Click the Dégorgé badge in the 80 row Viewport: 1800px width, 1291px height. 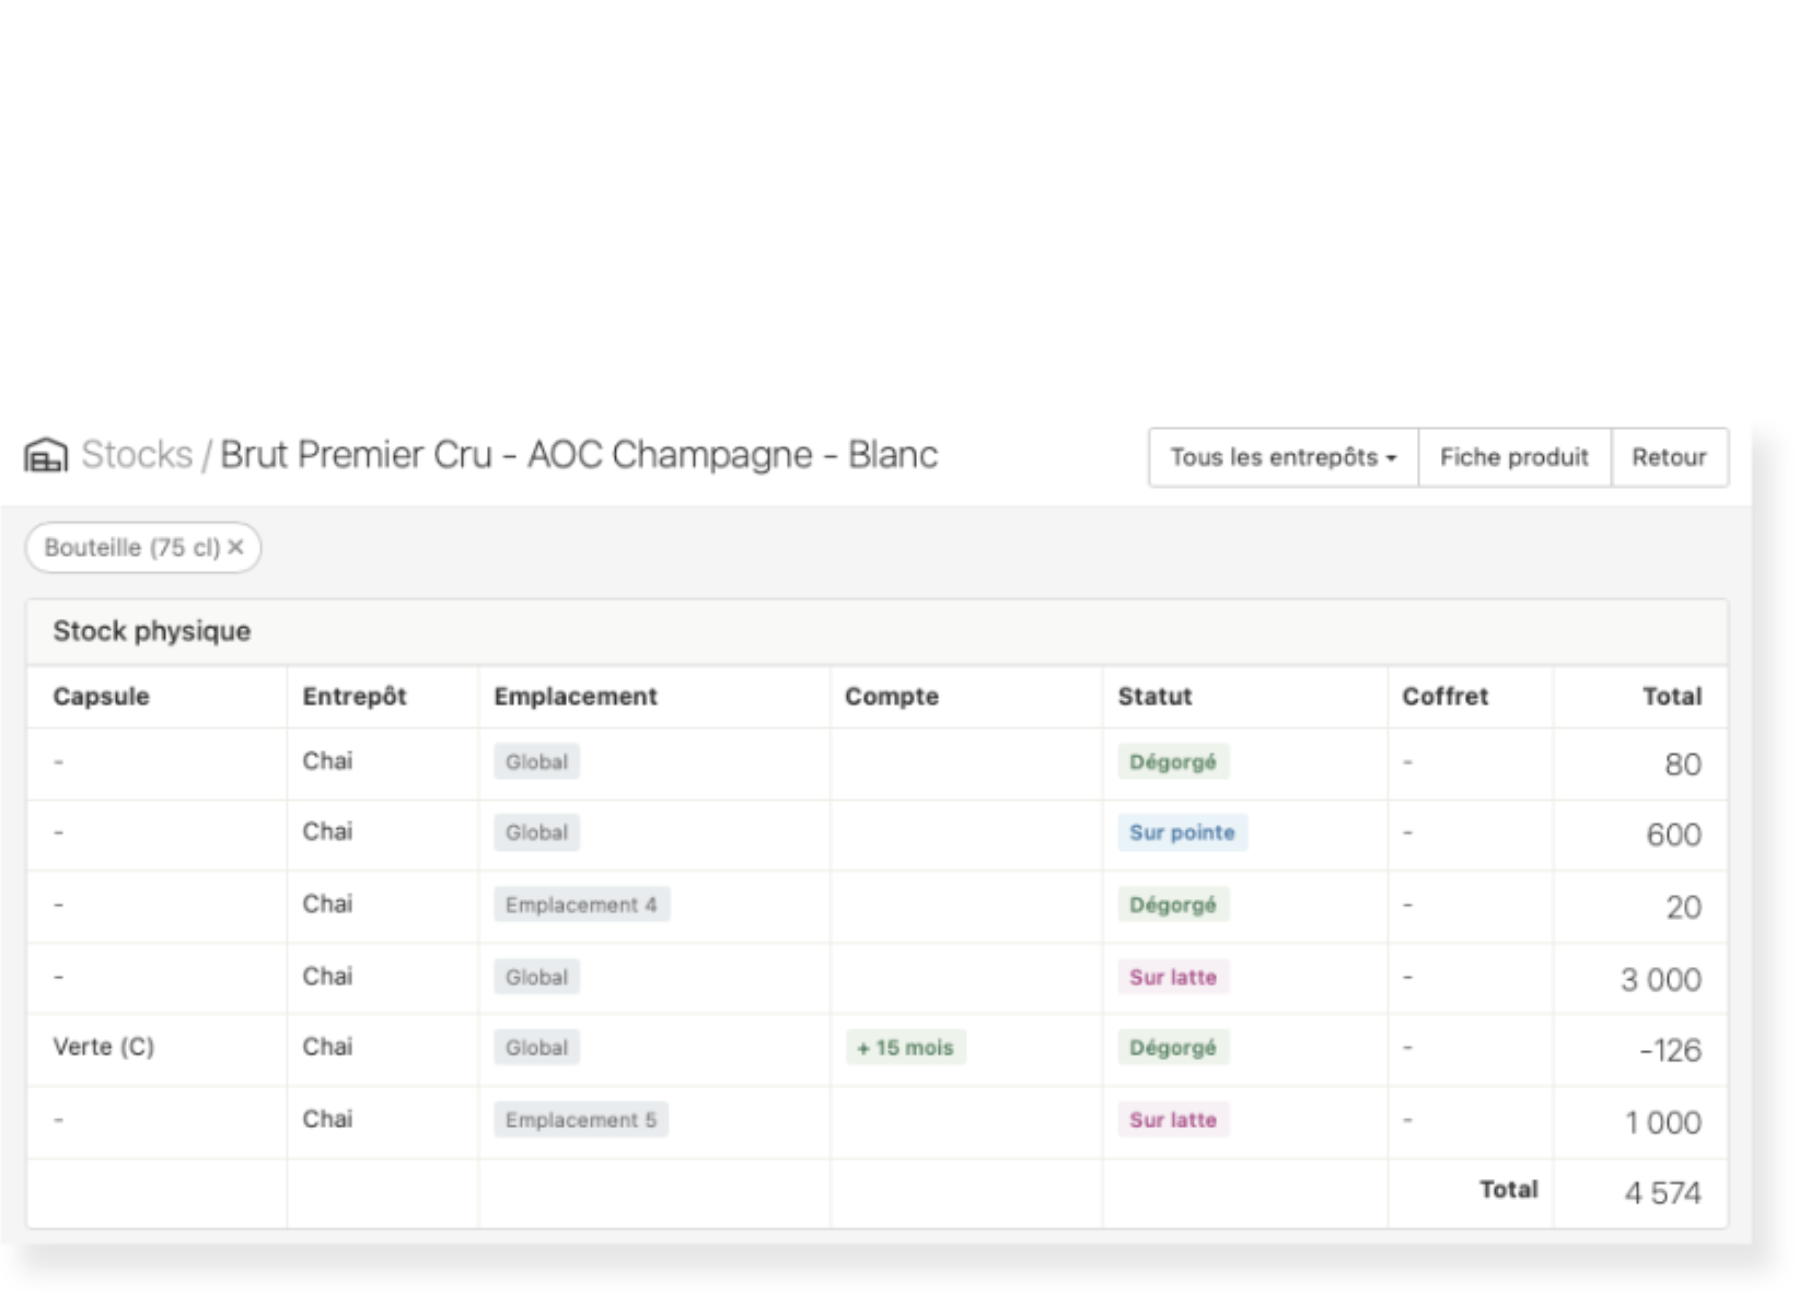[x=1173, y=762]
